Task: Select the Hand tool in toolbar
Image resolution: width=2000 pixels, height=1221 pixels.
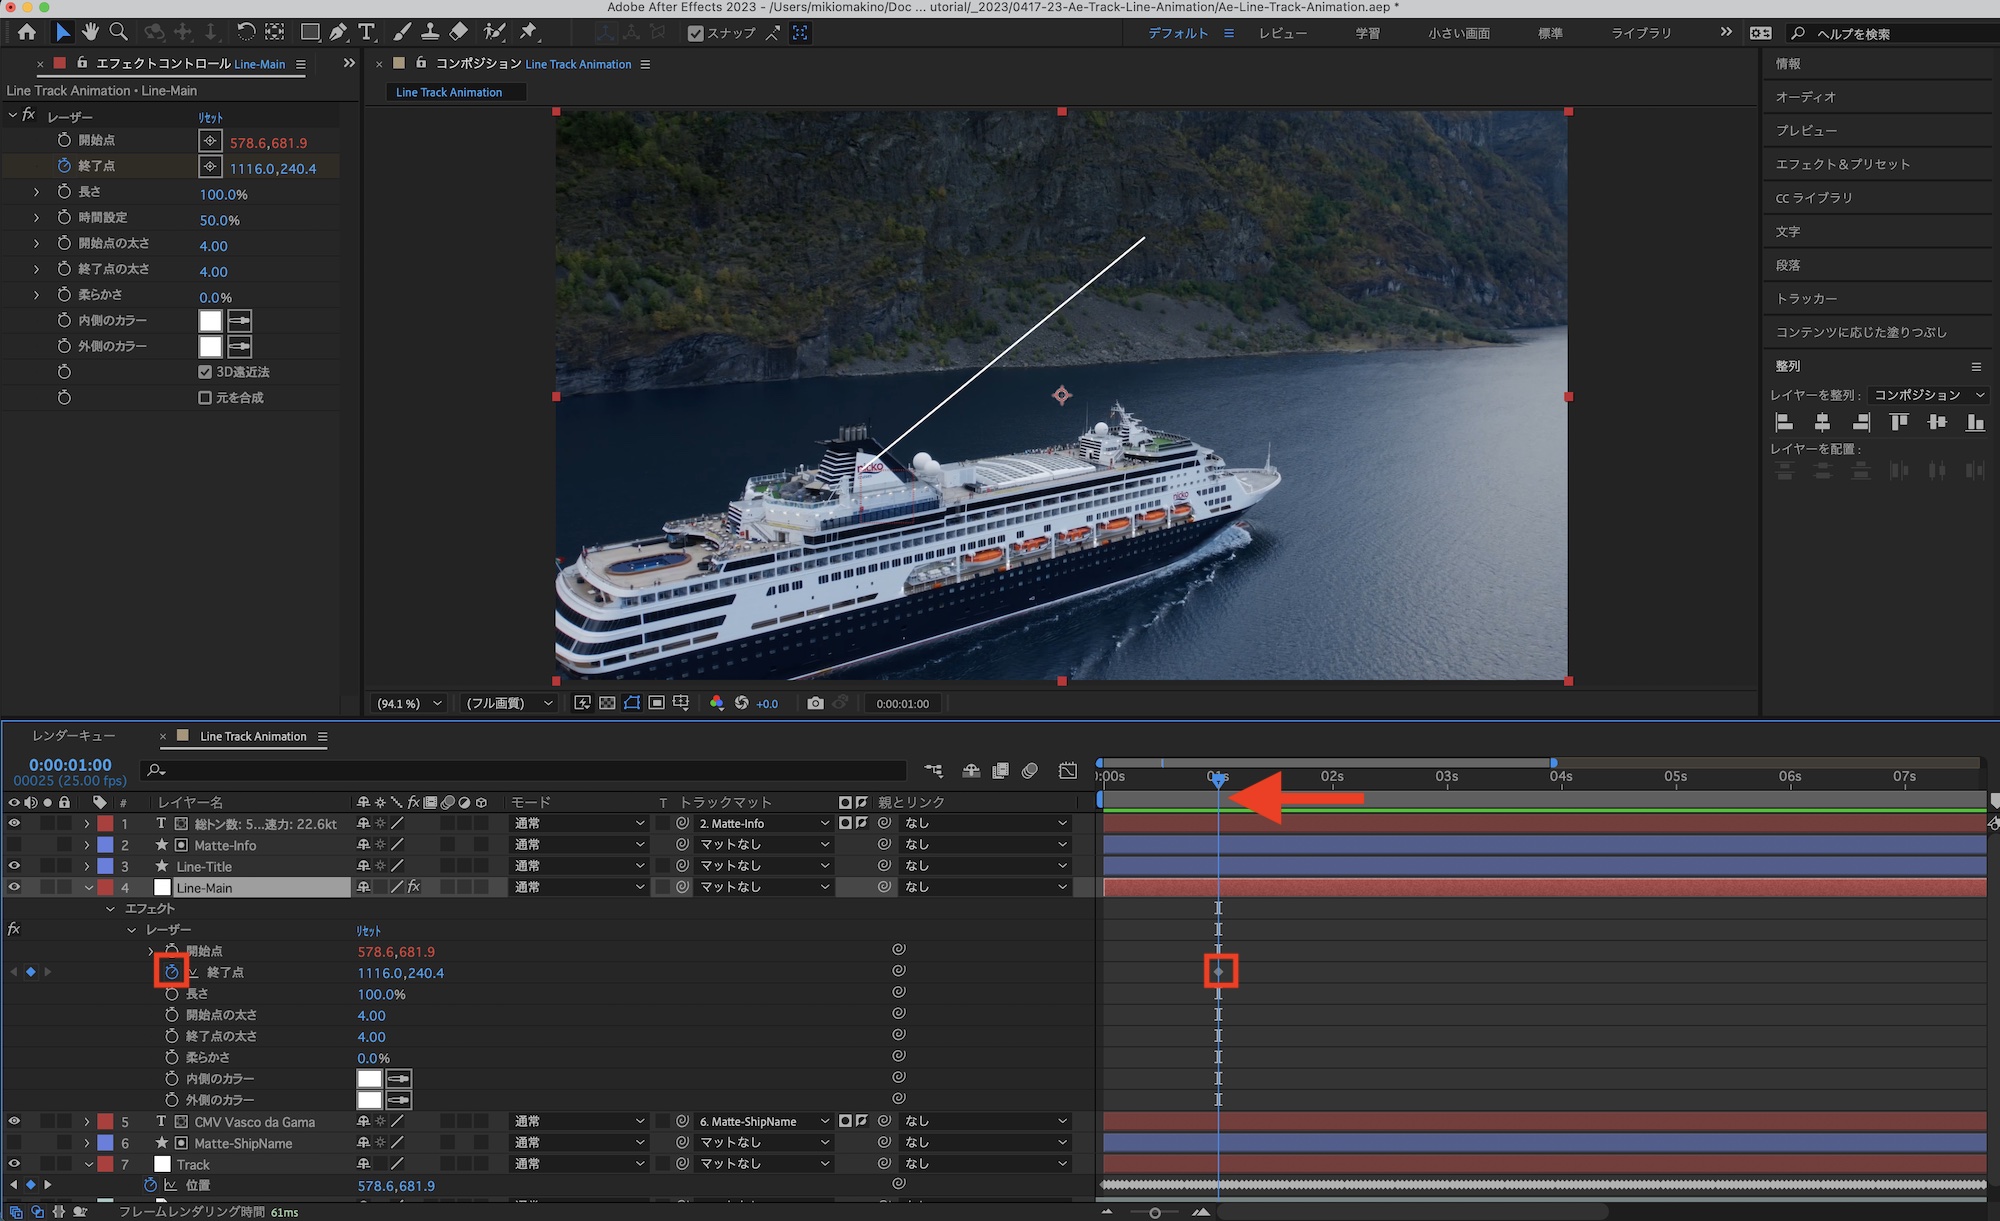Action: tap(90, 32)
